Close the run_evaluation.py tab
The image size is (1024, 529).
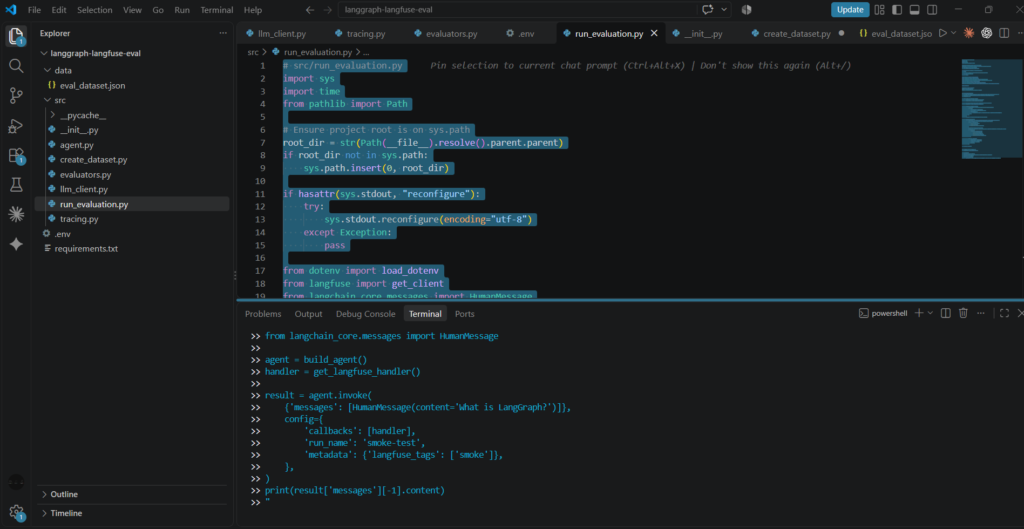coord(654,33)
